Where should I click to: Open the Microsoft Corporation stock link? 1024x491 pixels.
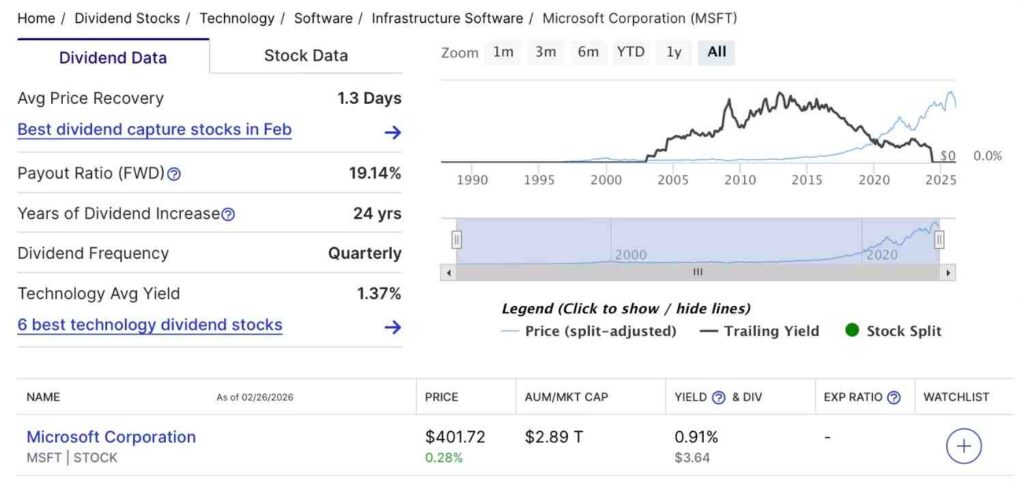point(111,437)
